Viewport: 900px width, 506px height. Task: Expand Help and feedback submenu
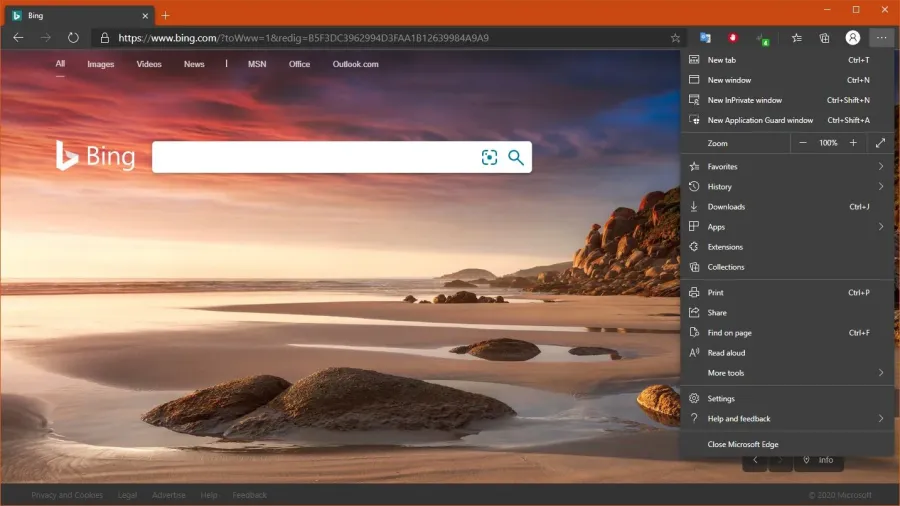pos(788,419)
